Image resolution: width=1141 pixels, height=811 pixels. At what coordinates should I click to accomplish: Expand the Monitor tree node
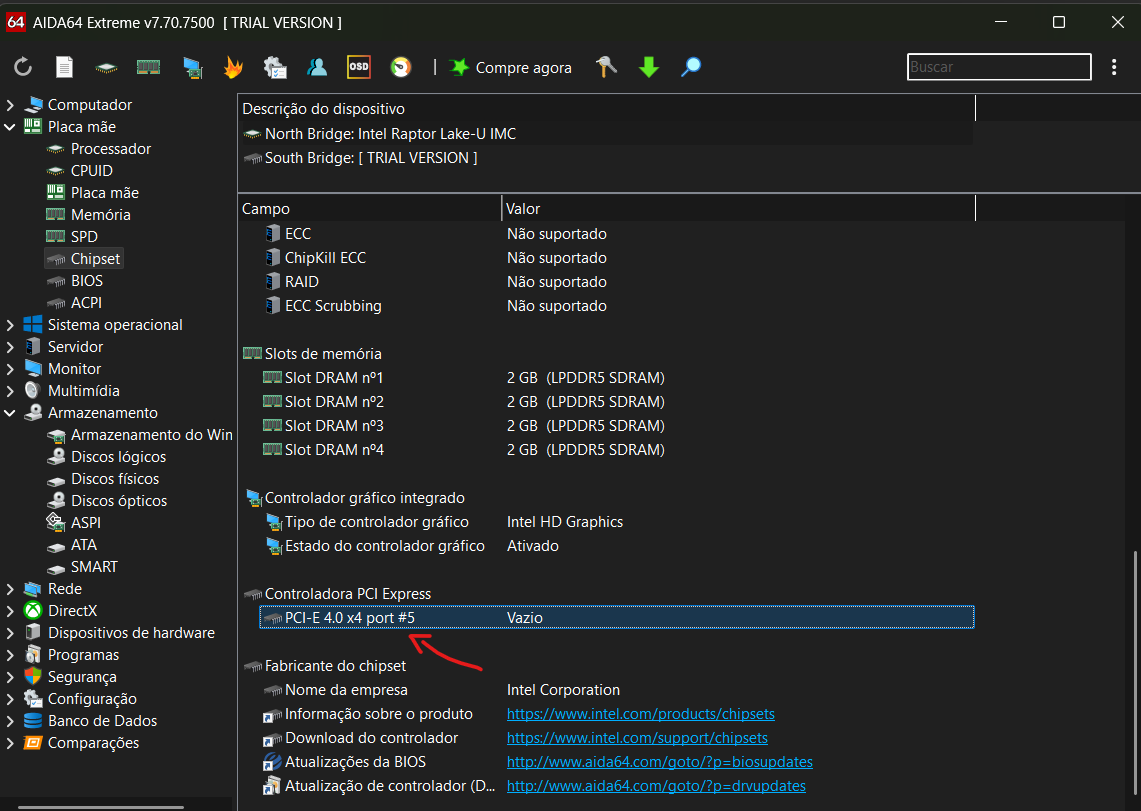pos(10,369)
